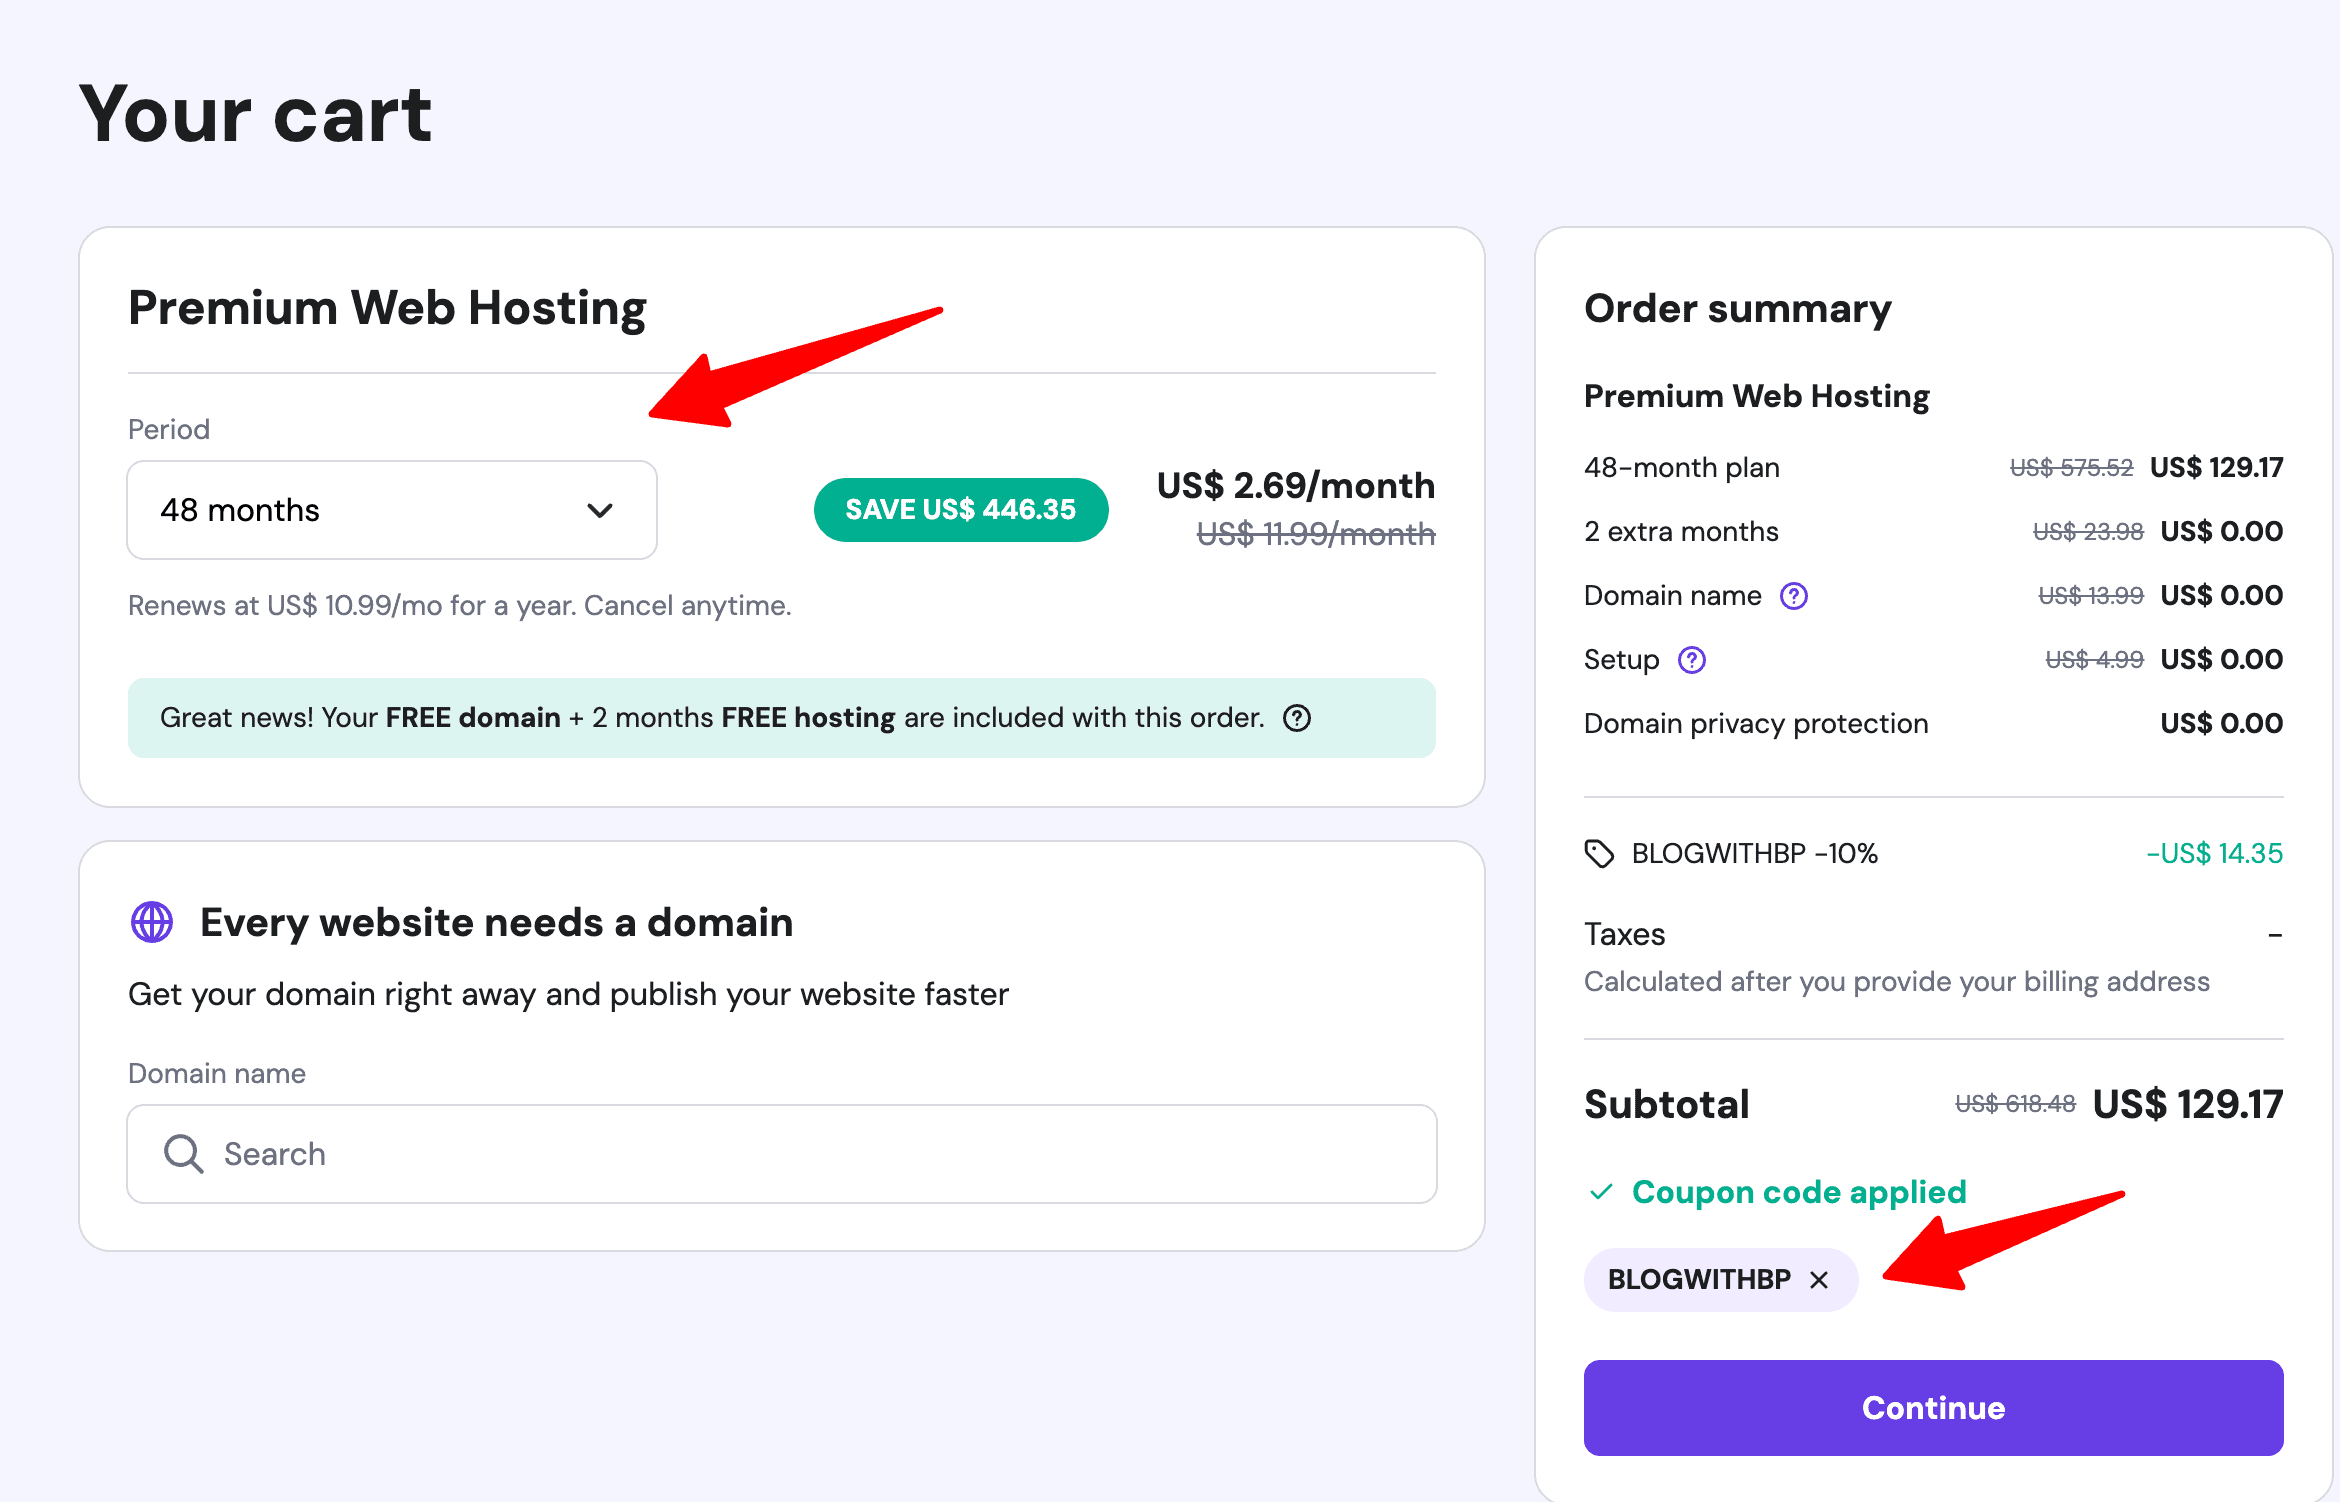Click the Coupon code applied text
2340x1502 pixels.
(1799, 1192)
